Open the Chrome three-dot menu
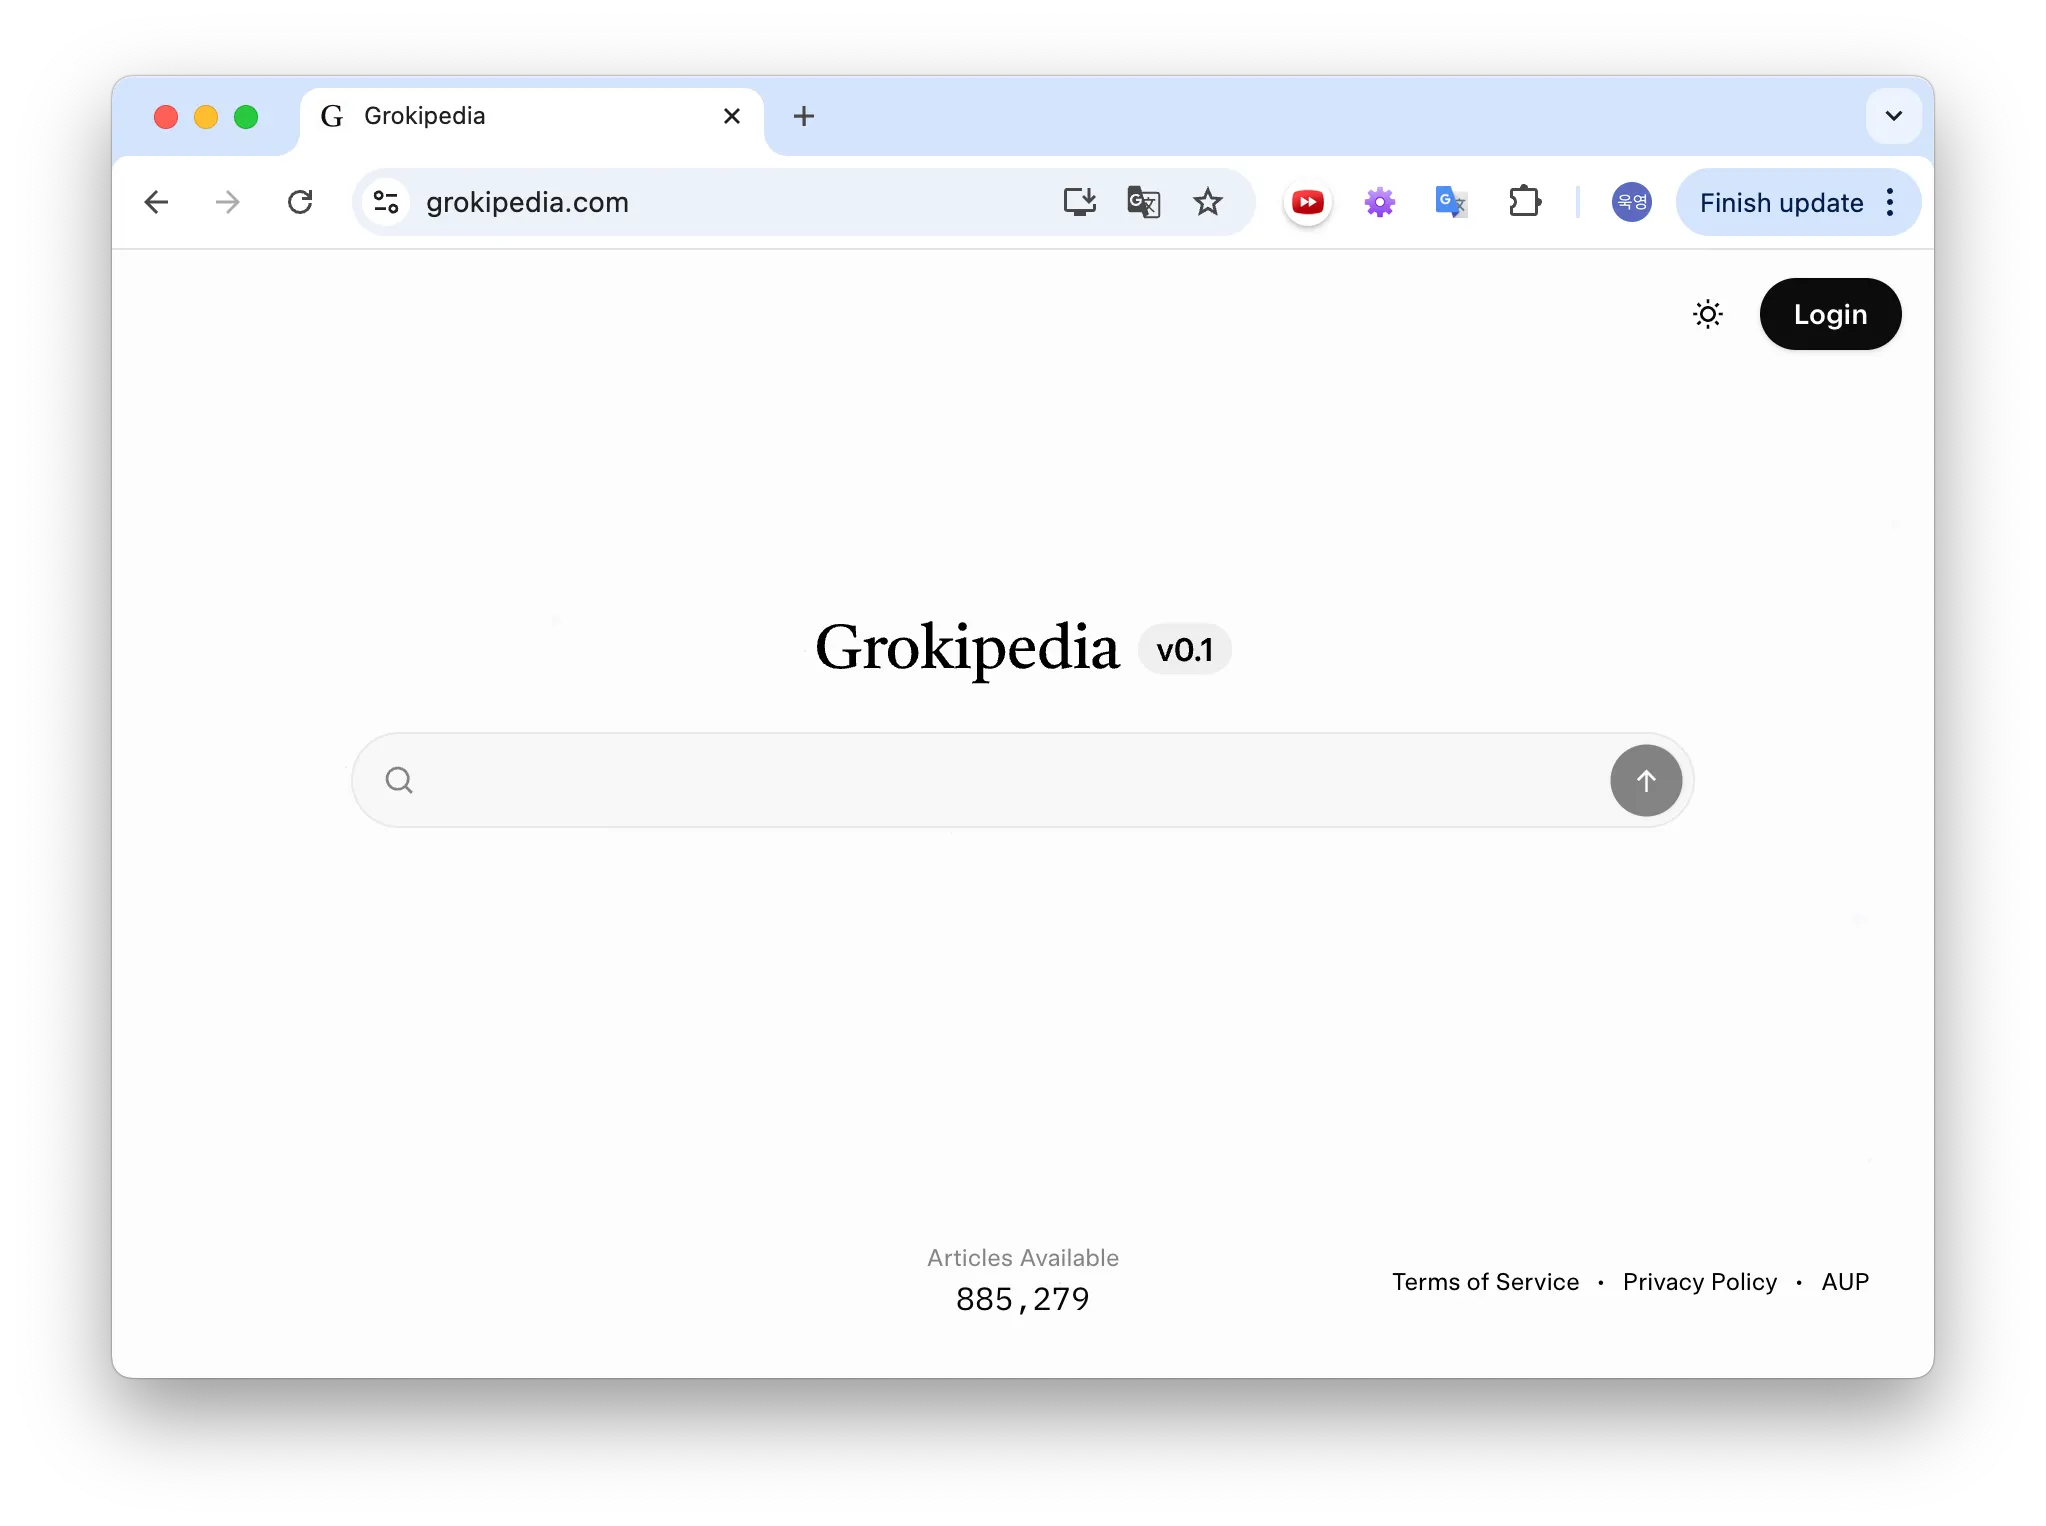Screen dimensions: 2046x1526 click(x=1889, y=202)
